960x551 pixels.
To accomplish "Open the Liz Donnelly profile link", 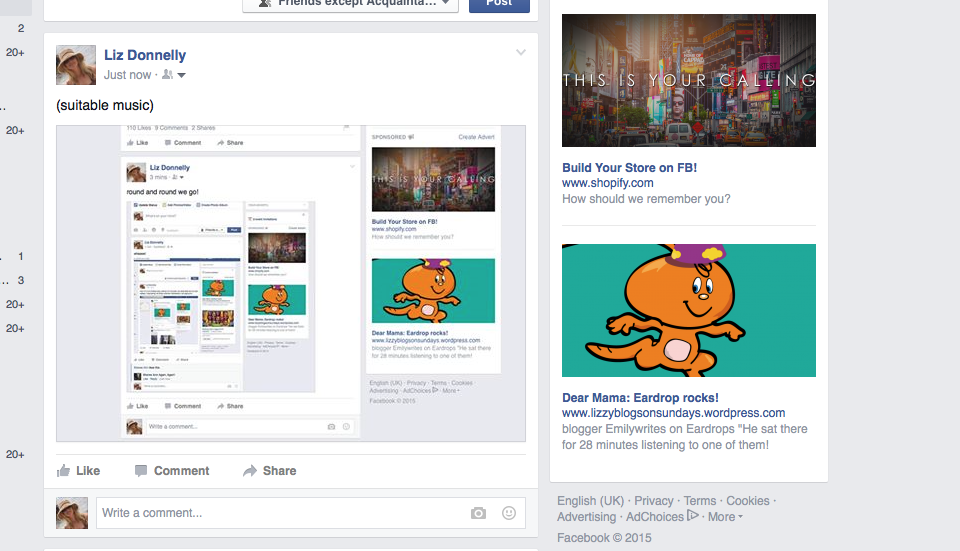I will [x=145, y=55].
